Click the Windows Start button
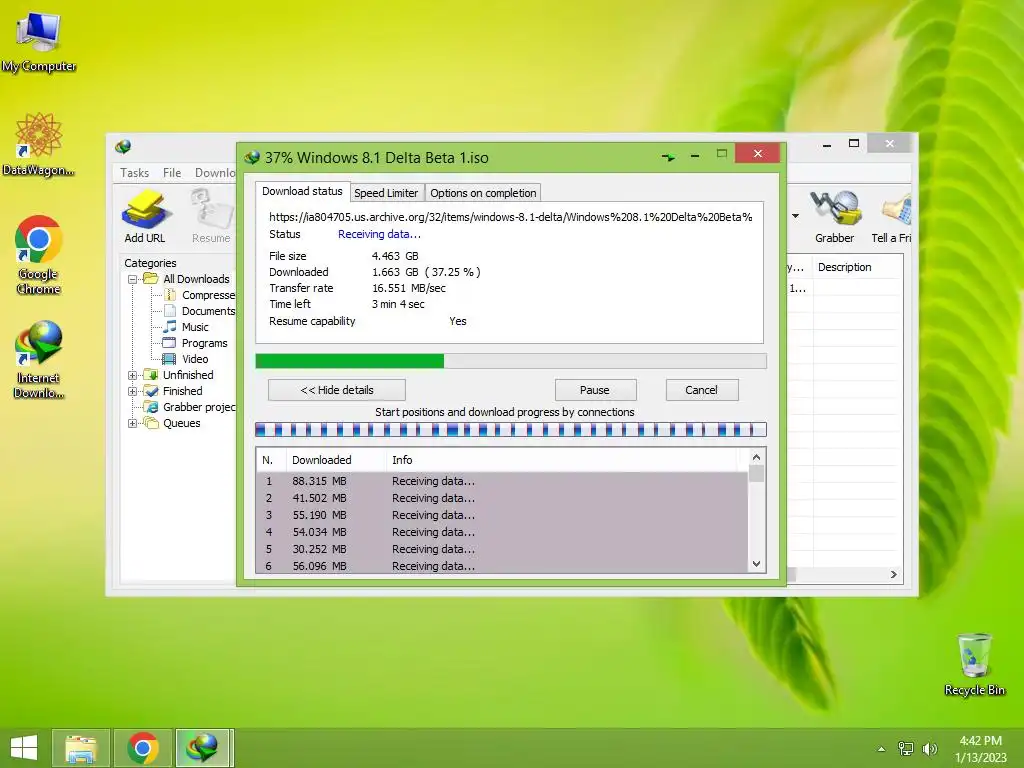 click(x=24, y=748)
